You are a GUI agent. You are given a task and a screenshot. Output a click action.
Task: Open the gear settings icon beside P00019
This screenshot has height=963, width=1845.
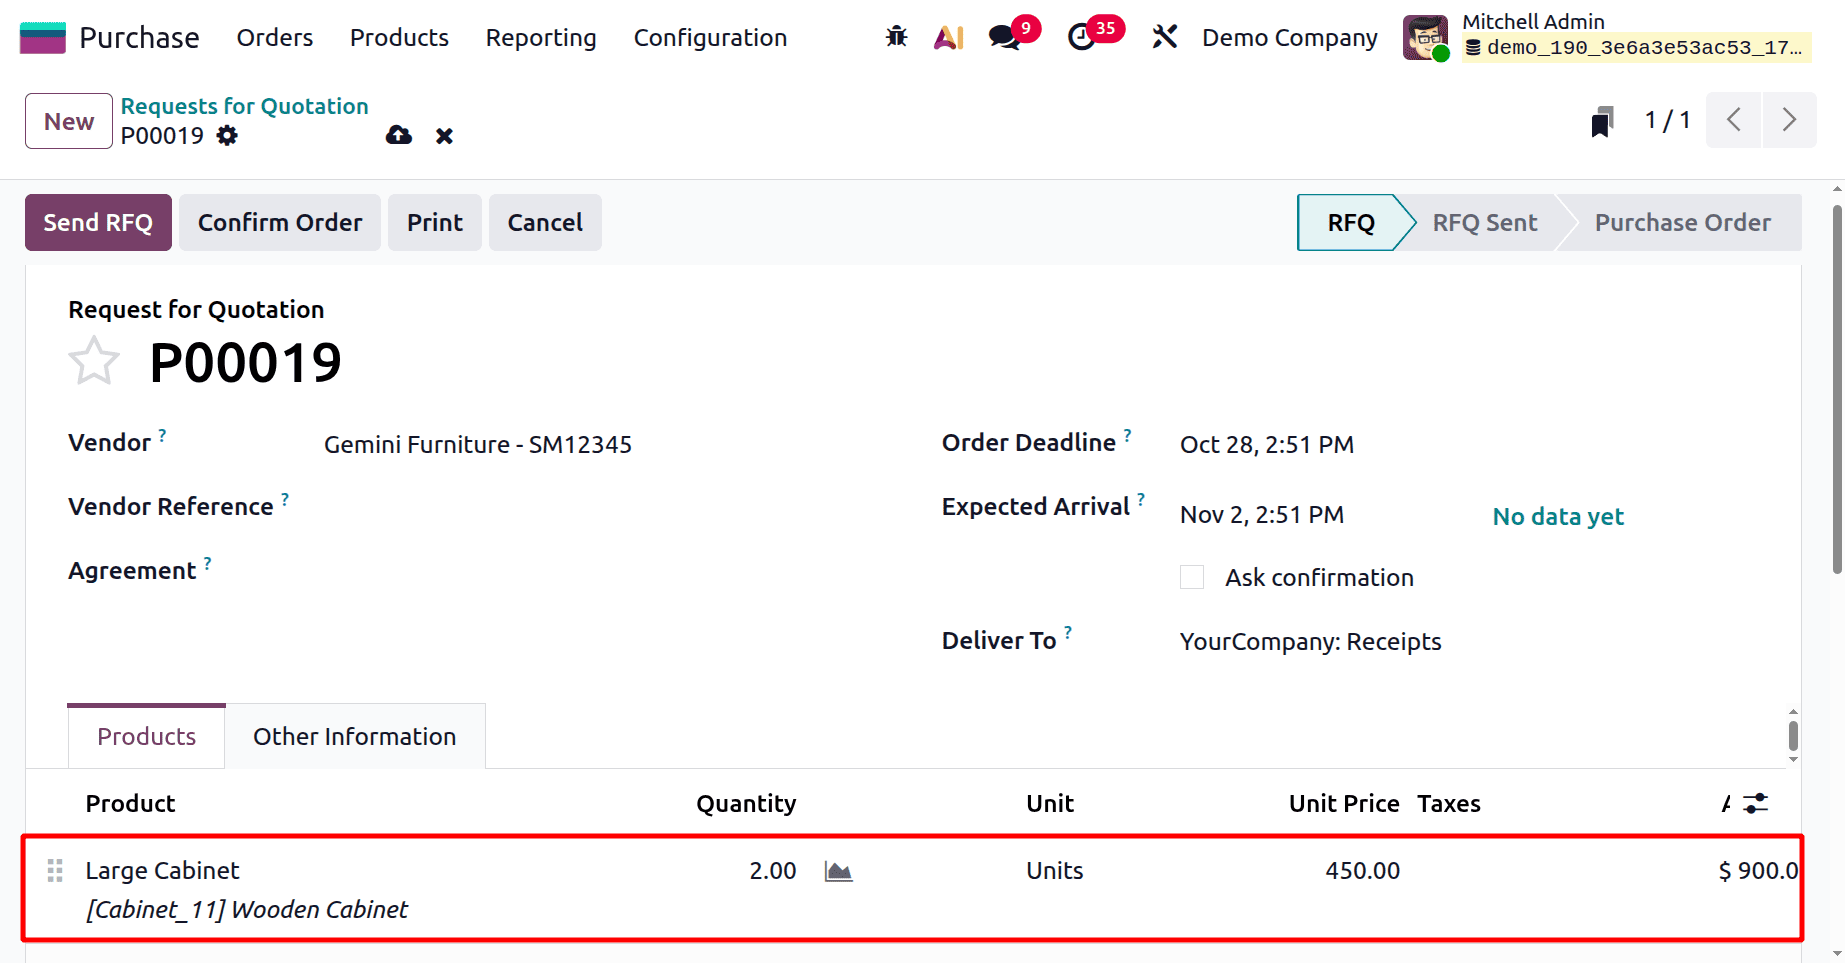pyautogui.click(x=227, y=136)
